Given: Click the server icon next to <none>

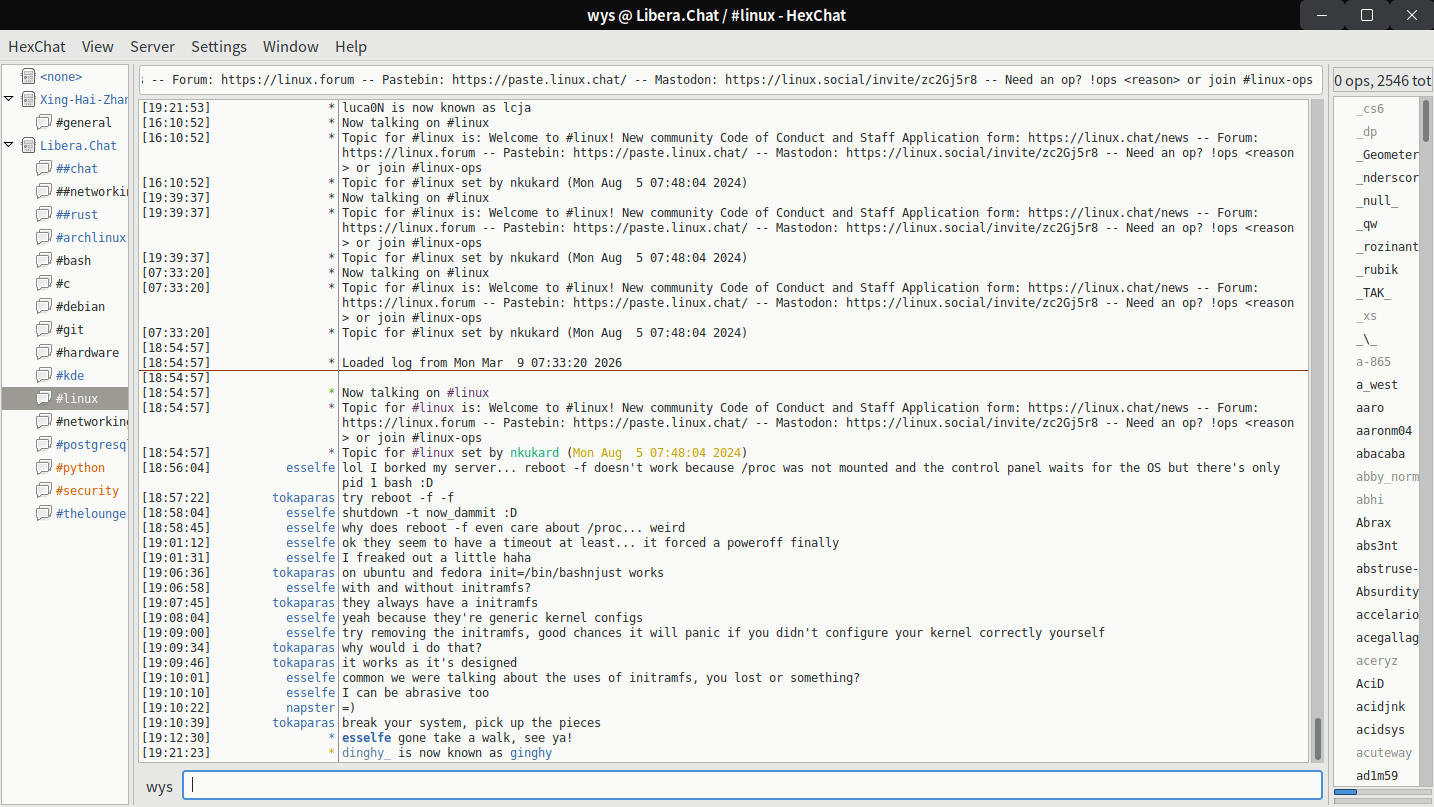Looking at the screenshot, I should pyautogui.click(x=27, y=76).
